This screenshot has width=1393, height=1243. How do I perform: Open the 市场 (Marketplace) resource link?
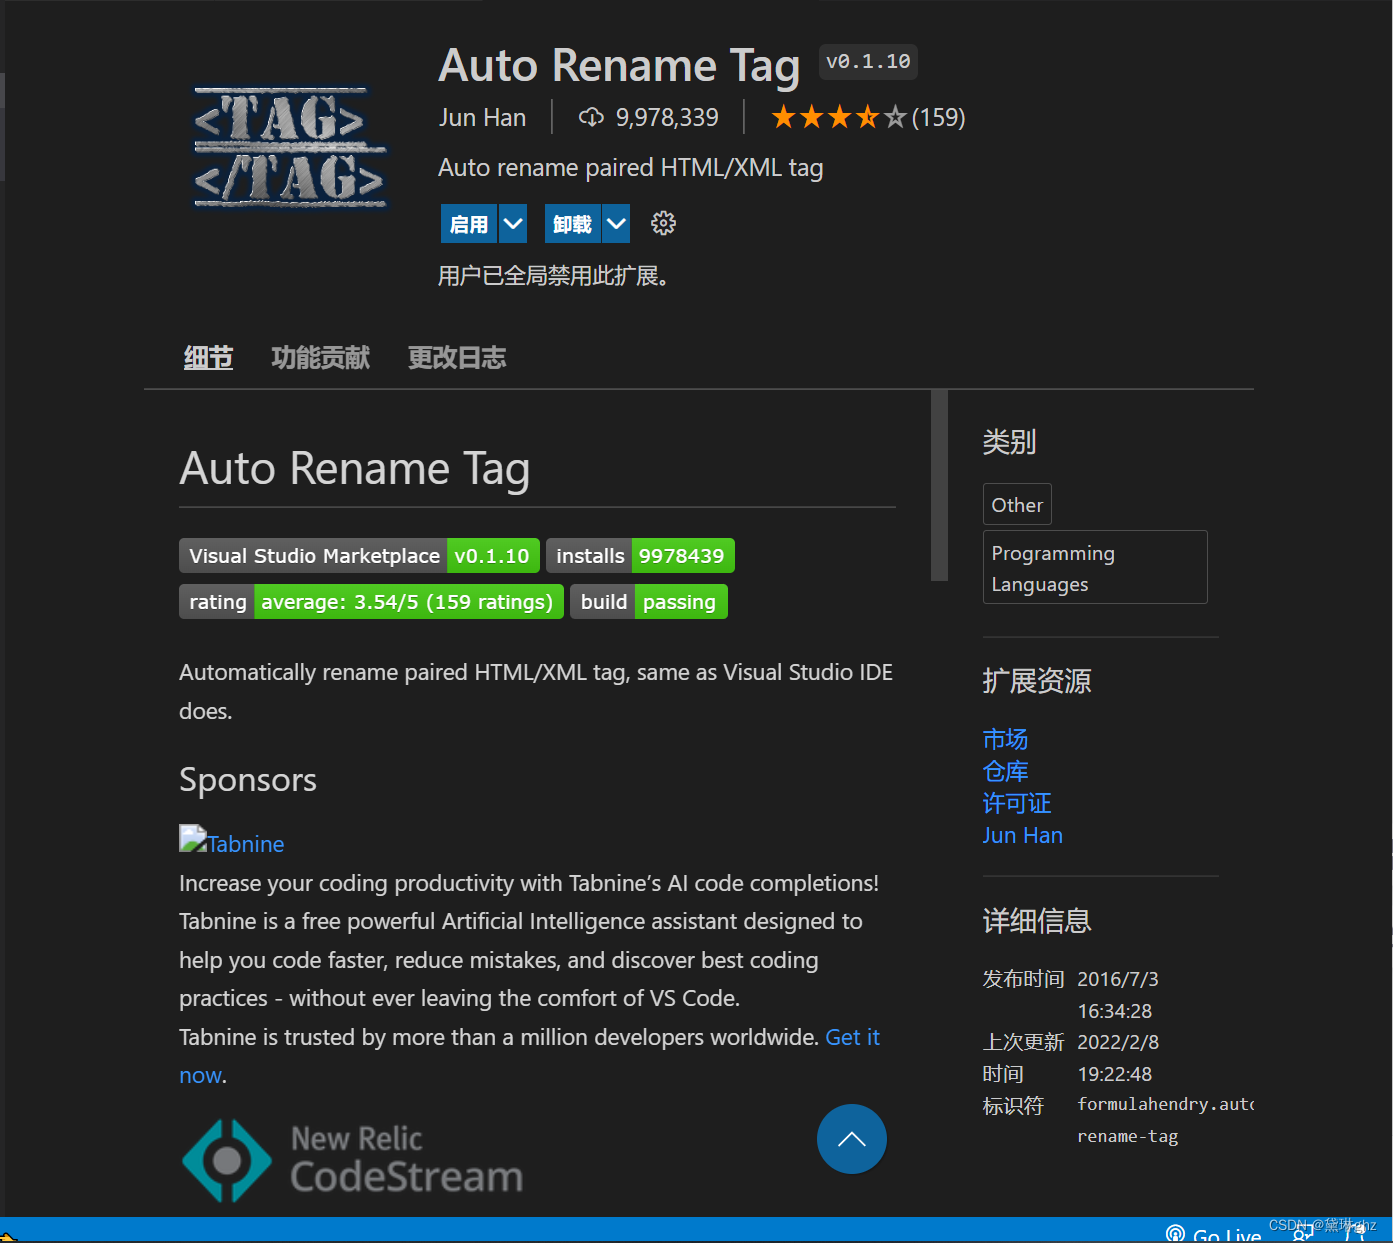1005,739
